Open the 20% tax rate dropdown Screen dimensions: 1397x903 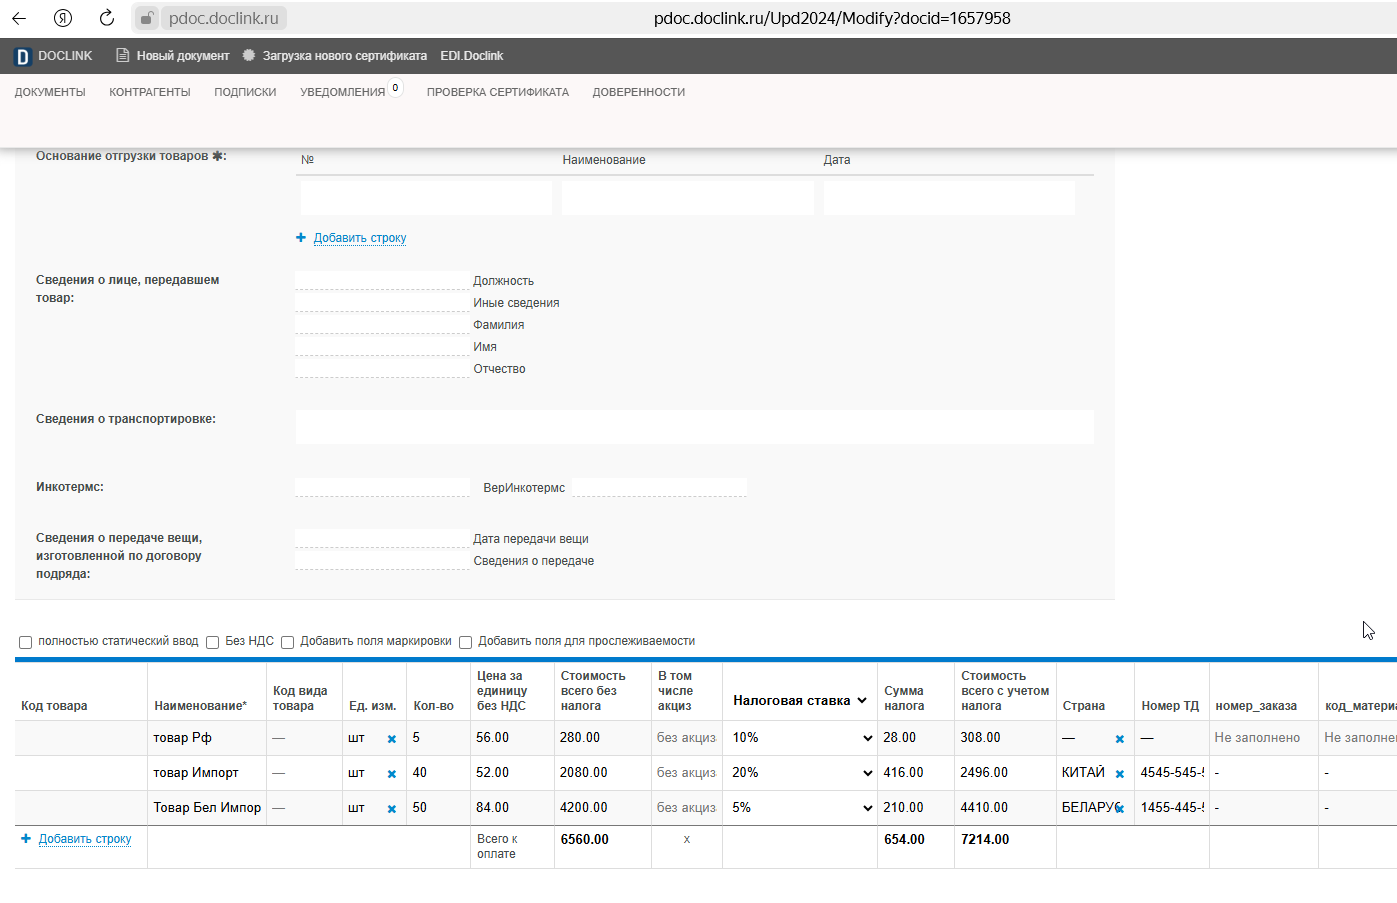coord(802,773)
